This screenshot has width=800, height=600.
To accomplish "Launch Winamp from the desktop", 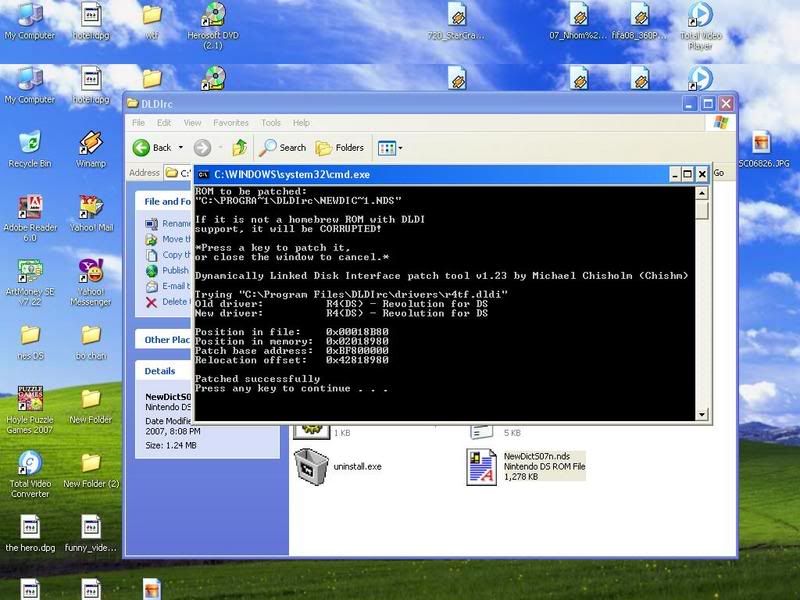I will [x=91, y=148].
